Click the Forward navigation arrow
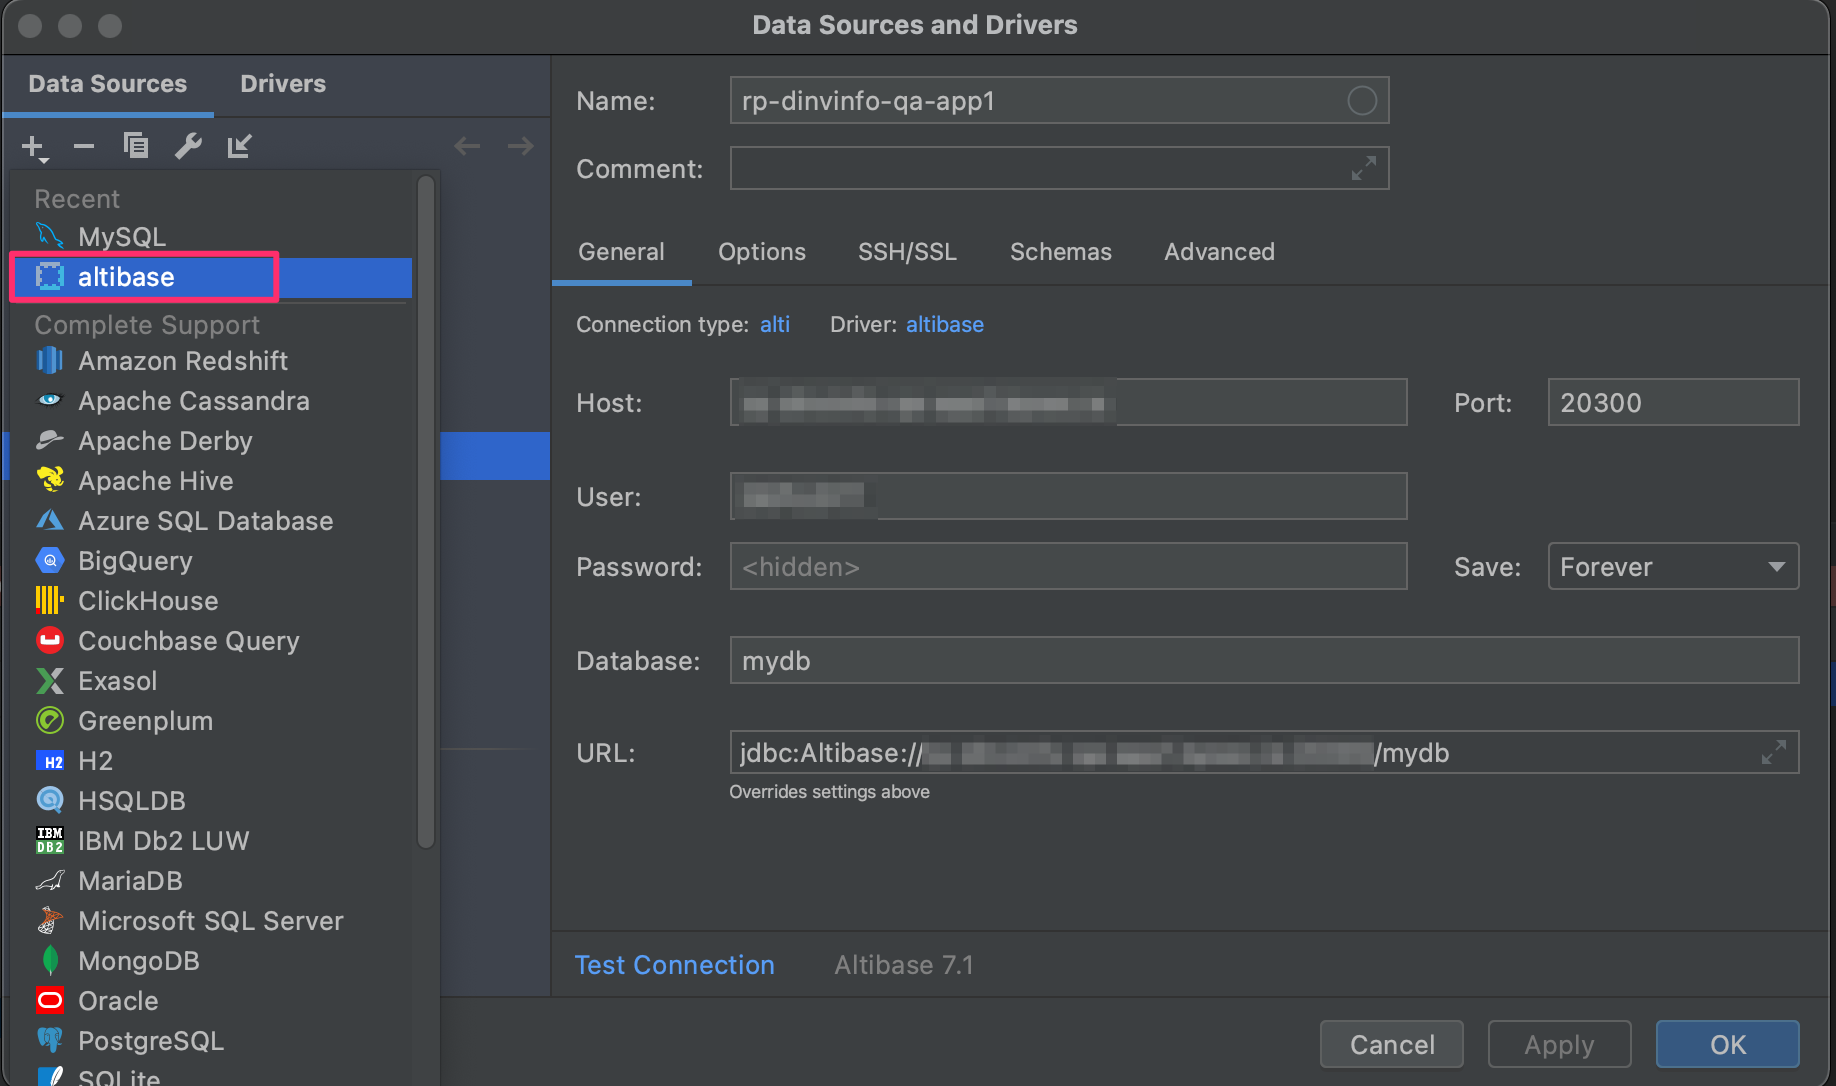 point(521,146)
